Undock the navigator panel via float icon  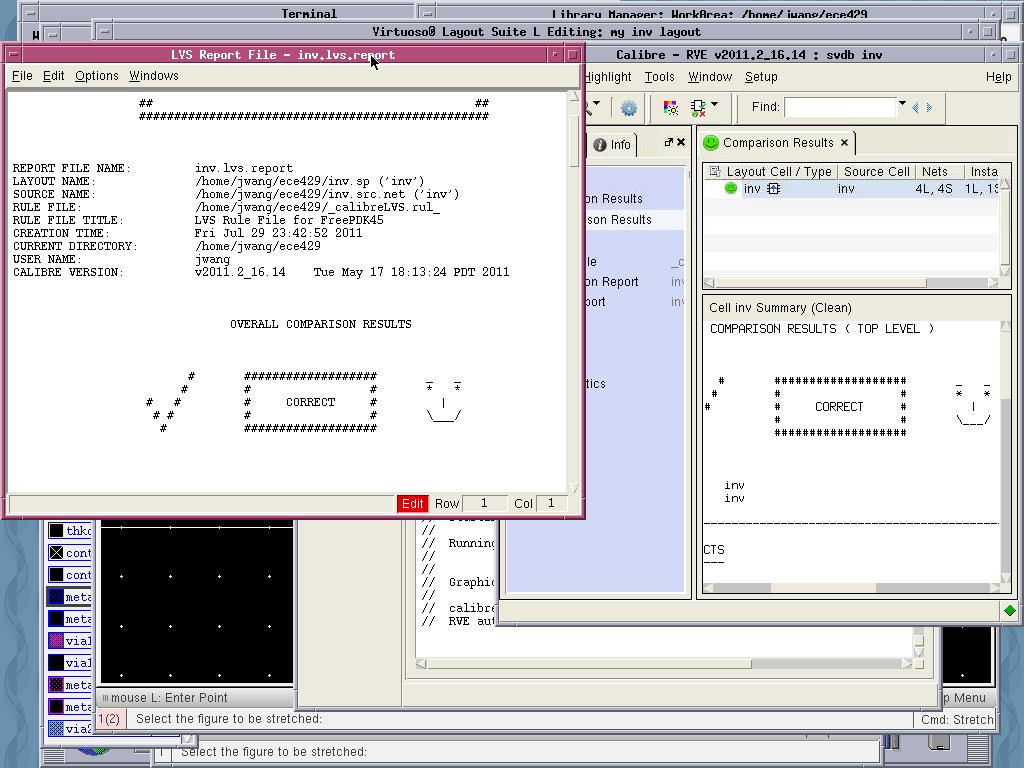click(668, 142)
